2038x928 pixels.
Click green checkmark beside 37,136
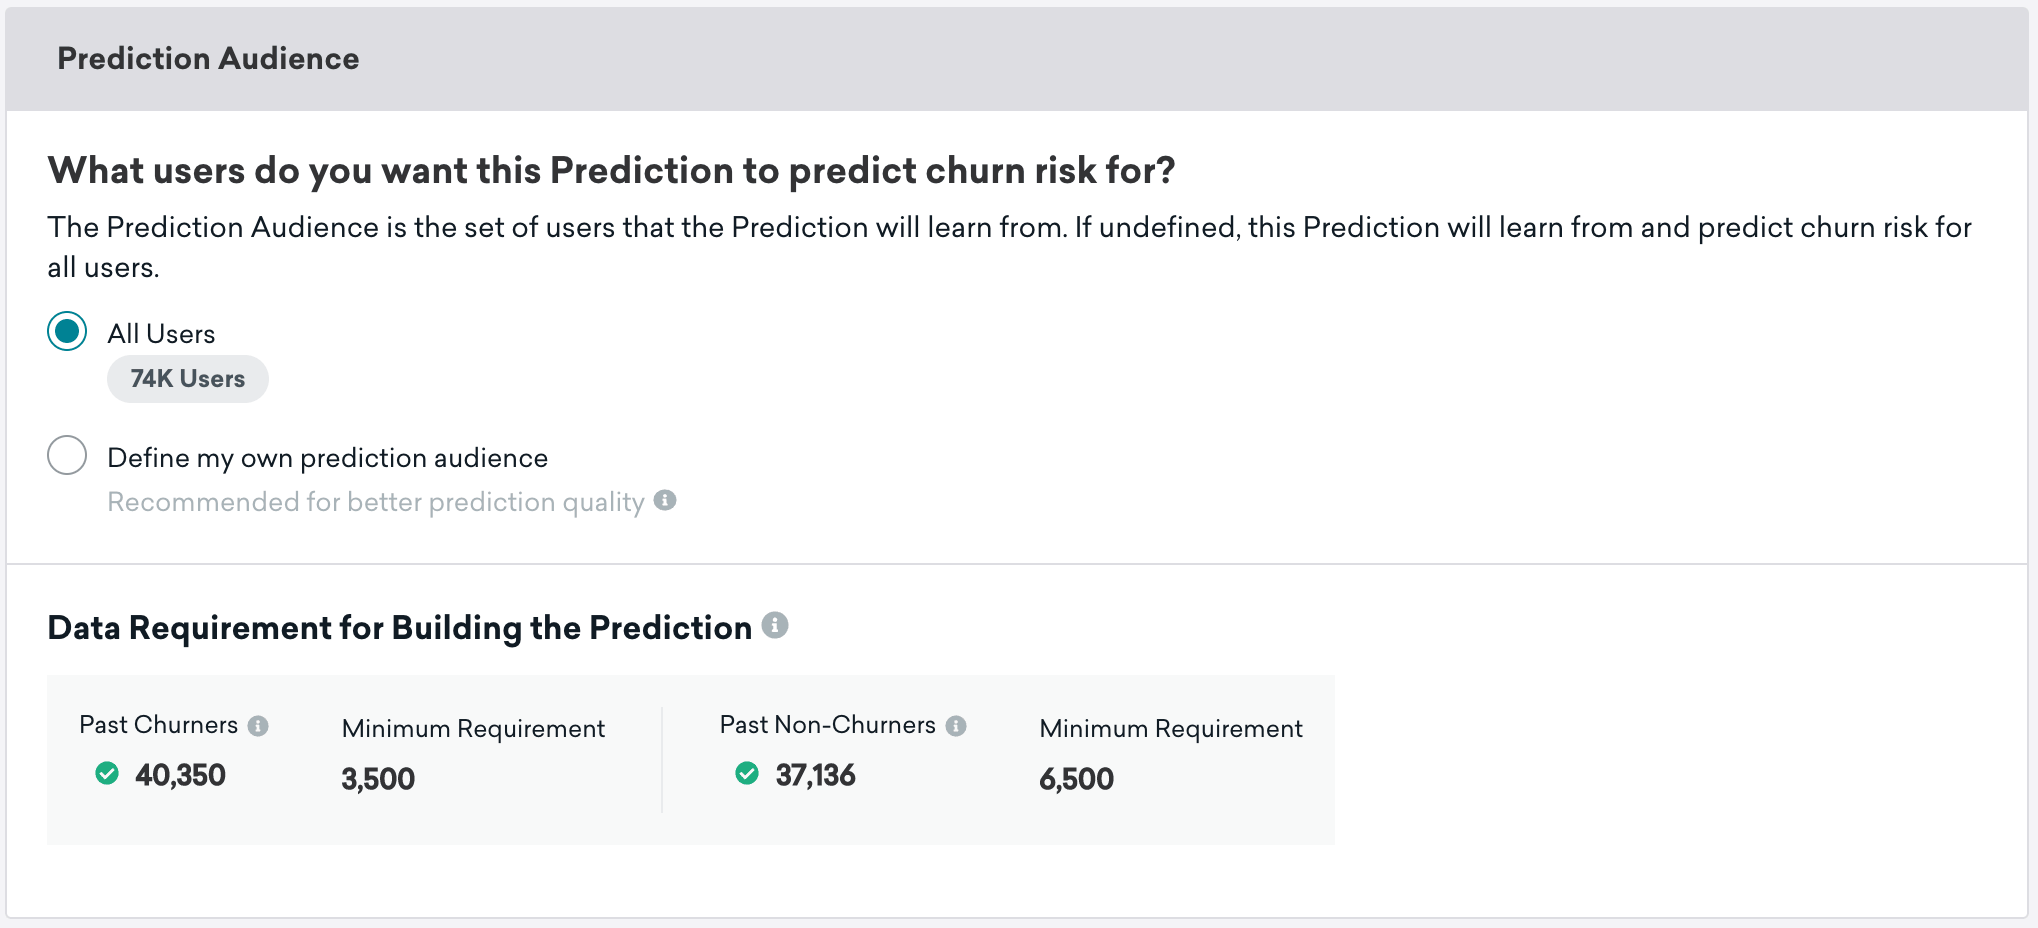click(x=747, y=773)
